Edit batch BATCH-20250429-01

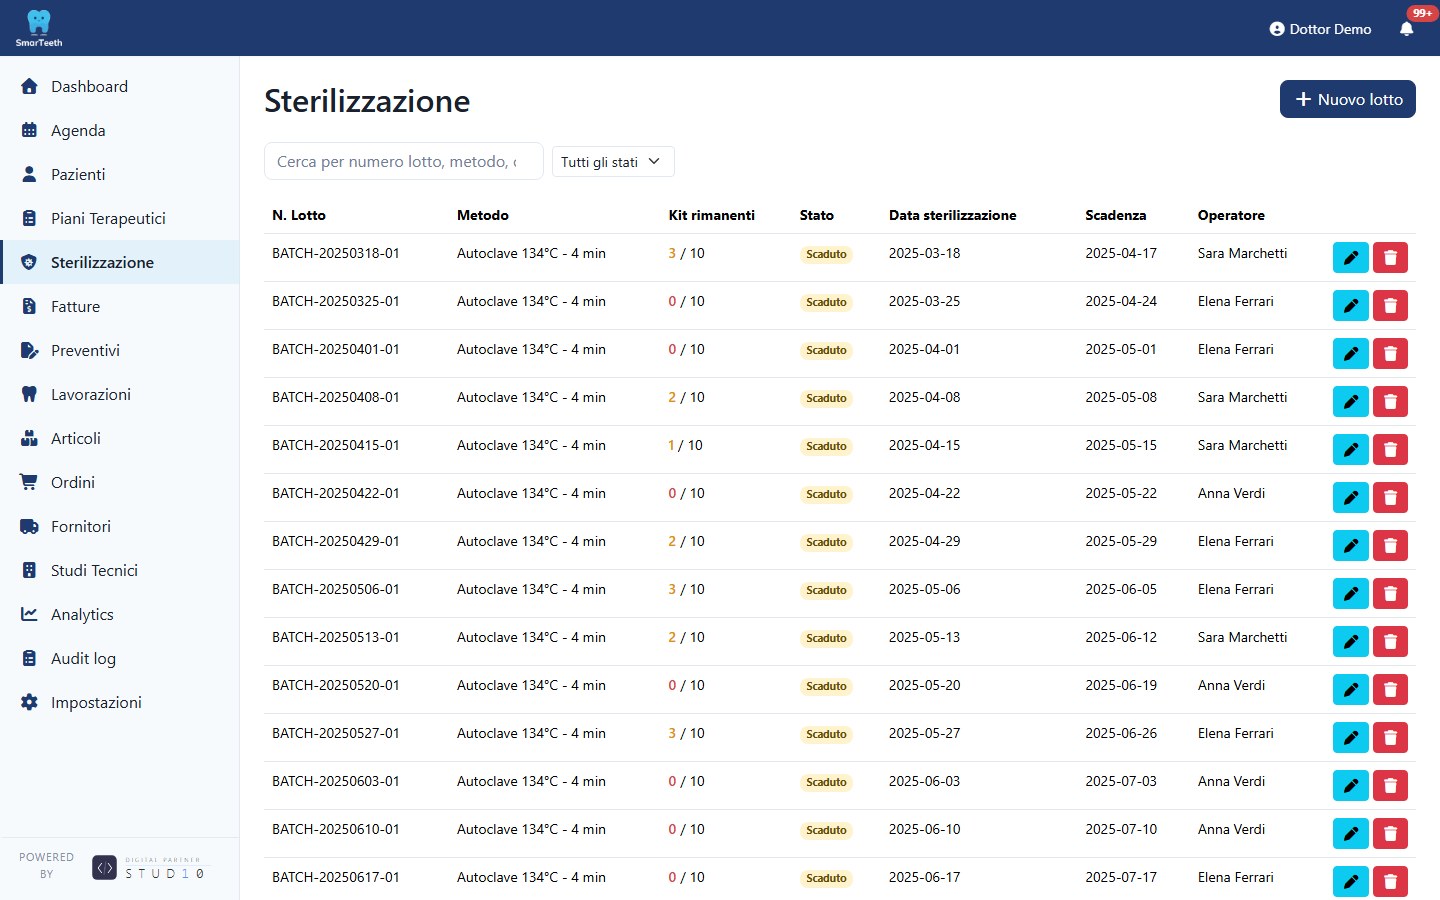click(1350, 545)
